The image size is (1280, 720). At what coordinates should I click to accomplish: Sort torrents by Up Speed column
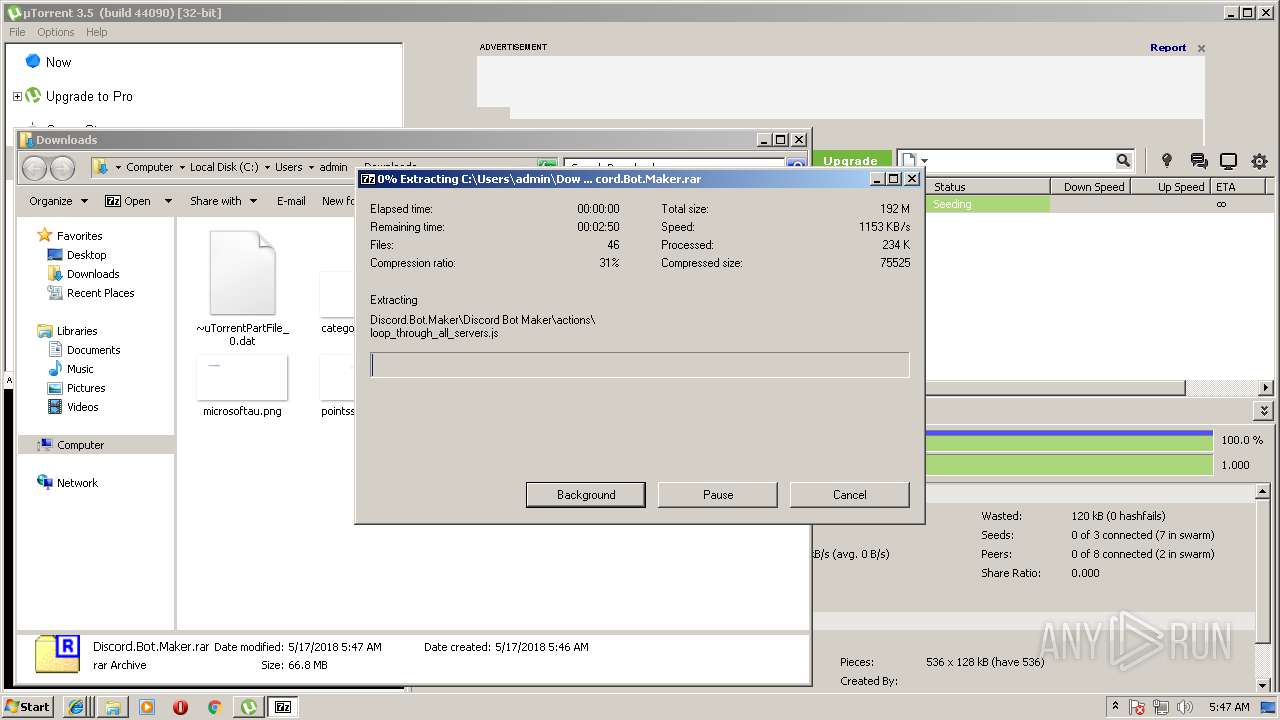[x=1172, y=187]
